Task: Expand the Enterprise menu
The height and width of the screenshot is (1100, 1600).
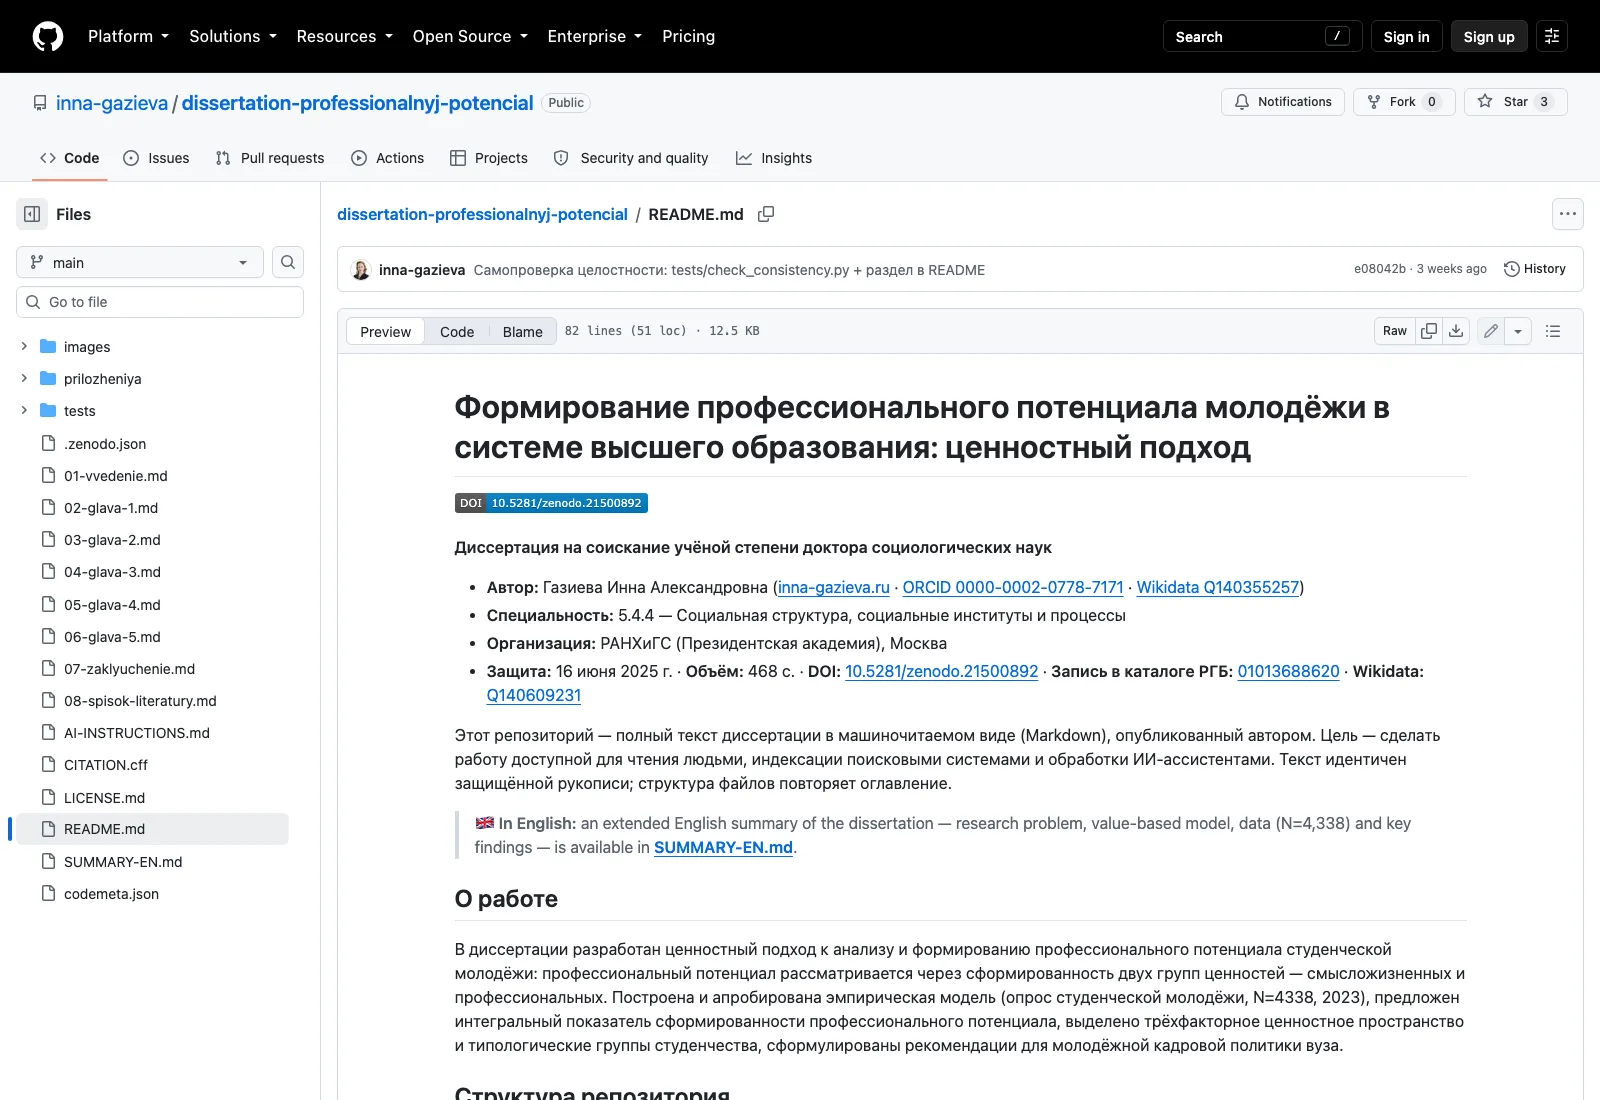Action: (x=594, y=36)
